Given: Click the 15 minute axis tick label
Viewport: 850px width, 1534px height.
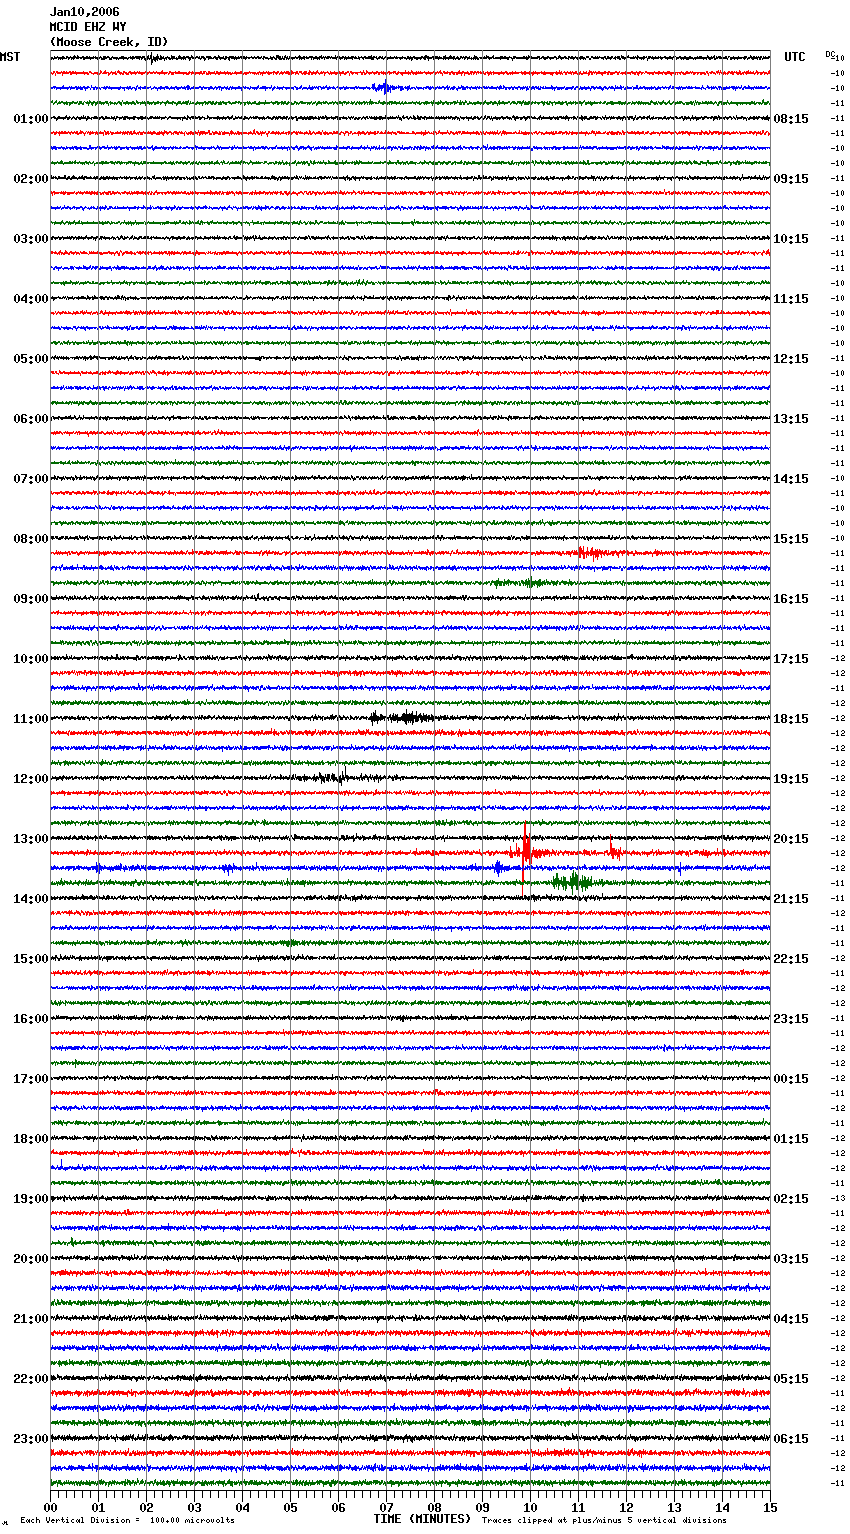Looking at the screenshot, I should pyautogui.click(x=770, y=1507).
